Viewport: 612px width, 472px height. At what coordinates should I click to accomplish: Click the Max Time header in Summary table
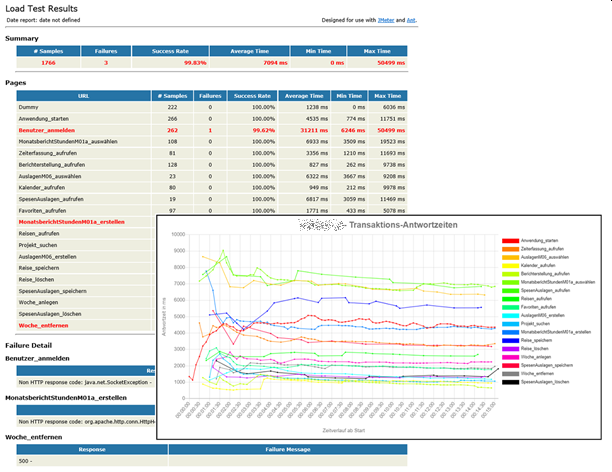click(377, 51)
